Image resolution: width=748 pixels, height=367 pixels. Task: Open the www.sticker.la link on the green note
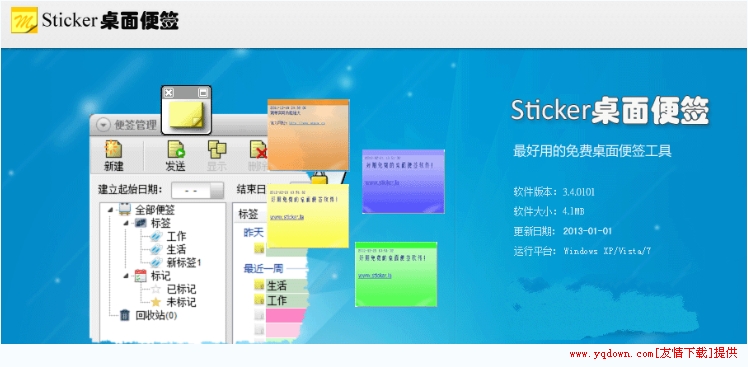[x=375, y=275]
